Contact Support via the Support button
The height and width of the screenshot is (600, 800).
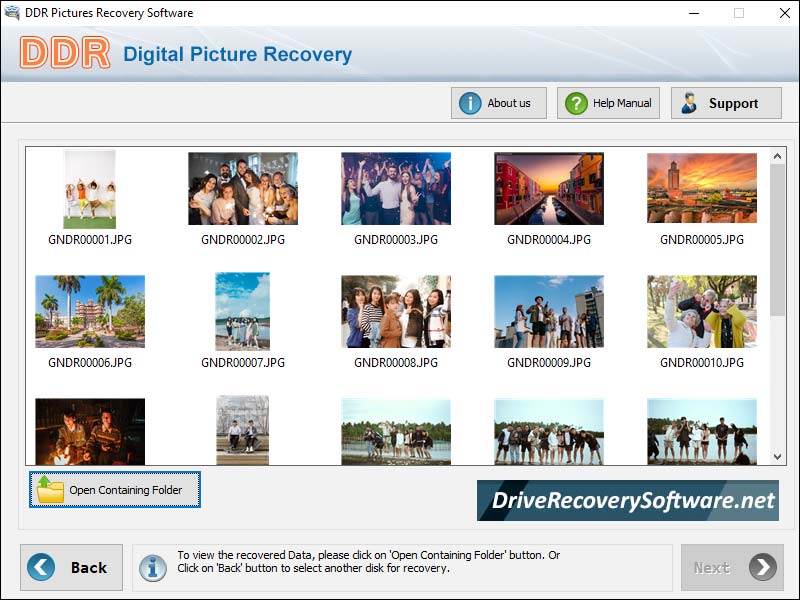click(726, 103)
